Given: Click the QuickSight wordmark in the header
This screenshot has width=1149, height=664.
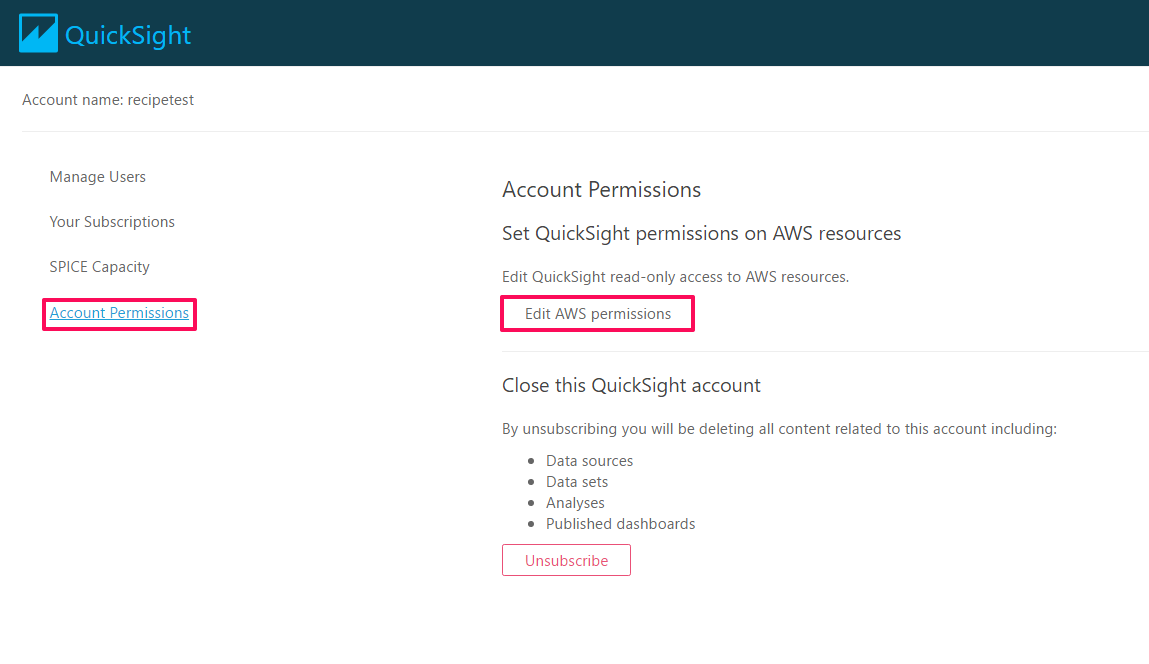Looking at the screenshot, I should point(128,35).
